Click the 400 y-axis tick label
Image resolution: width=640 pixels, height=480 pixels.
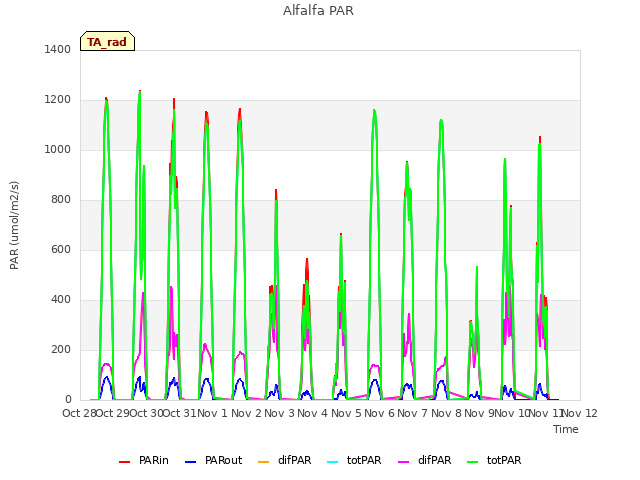click(x=61, y=300)
